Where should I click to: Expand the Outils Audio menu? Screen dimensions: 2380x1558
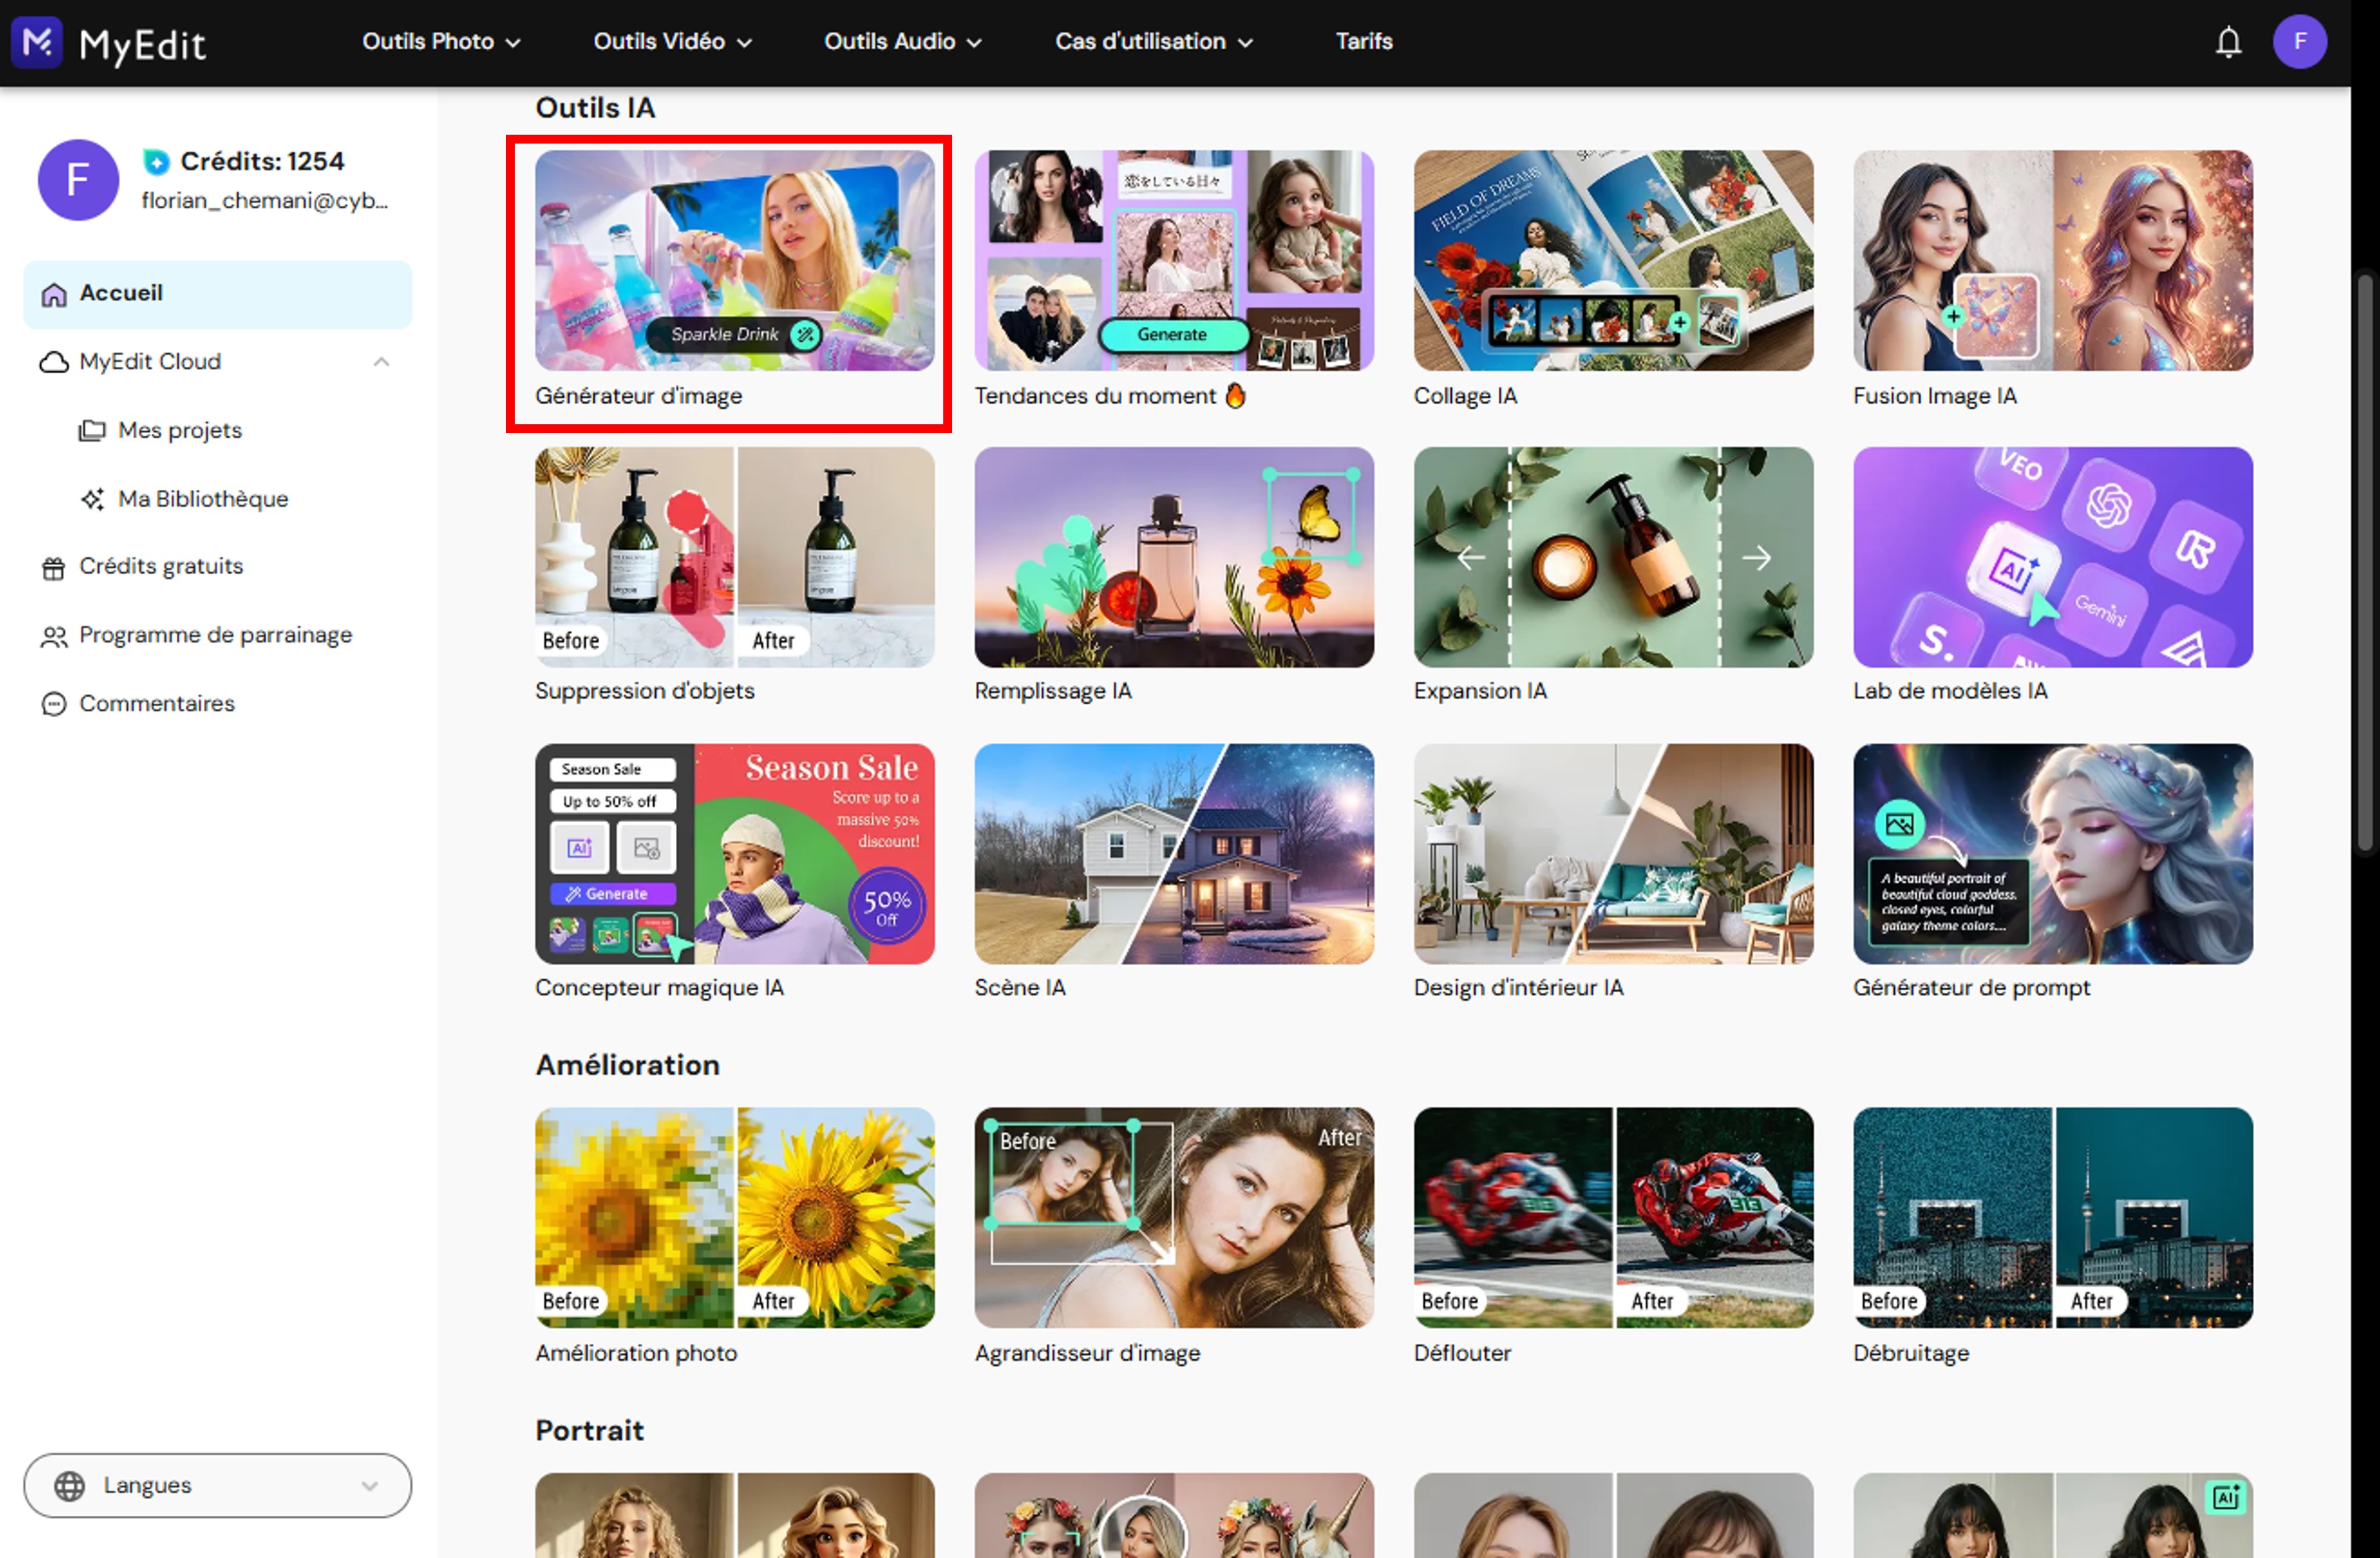[x=902, y=42]
